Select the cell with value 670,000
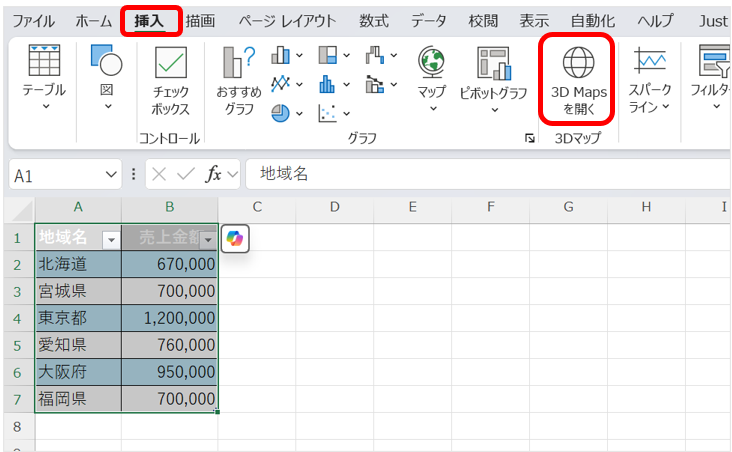Viewport: 732px width, 452px height. 169,264
